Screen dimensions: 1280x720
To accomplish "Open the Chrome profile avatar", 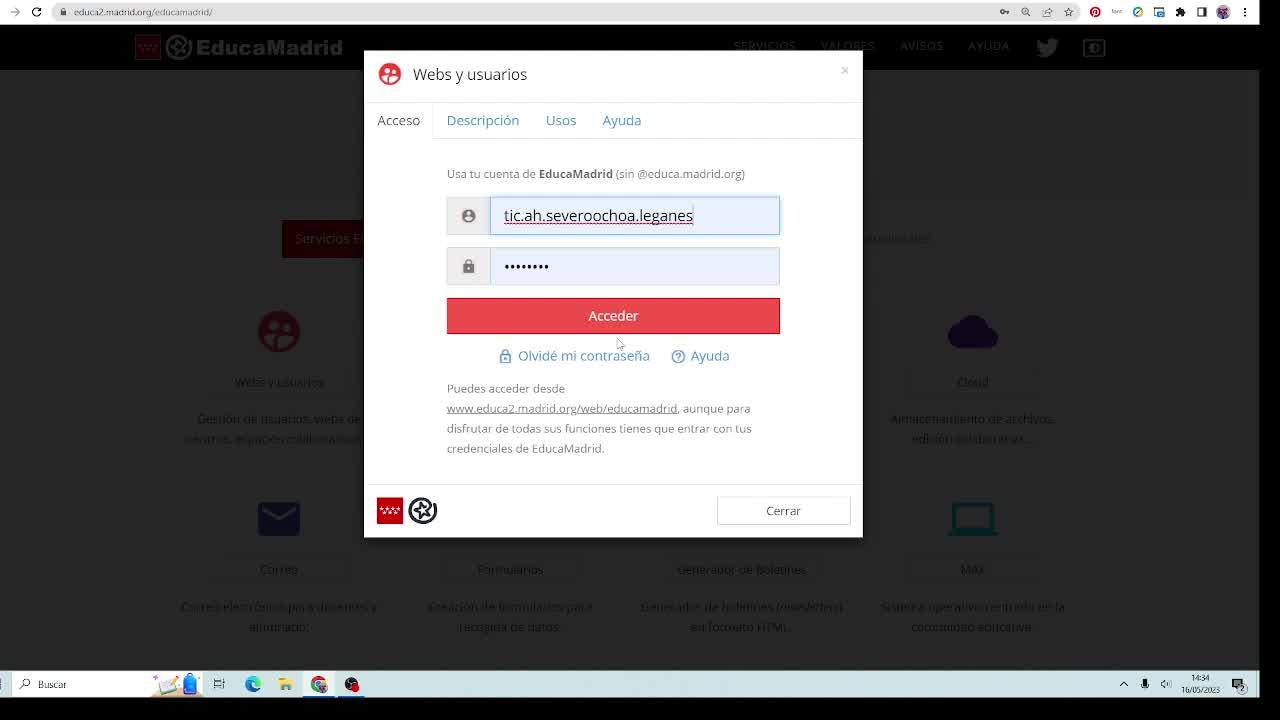I will (1223, 12).
